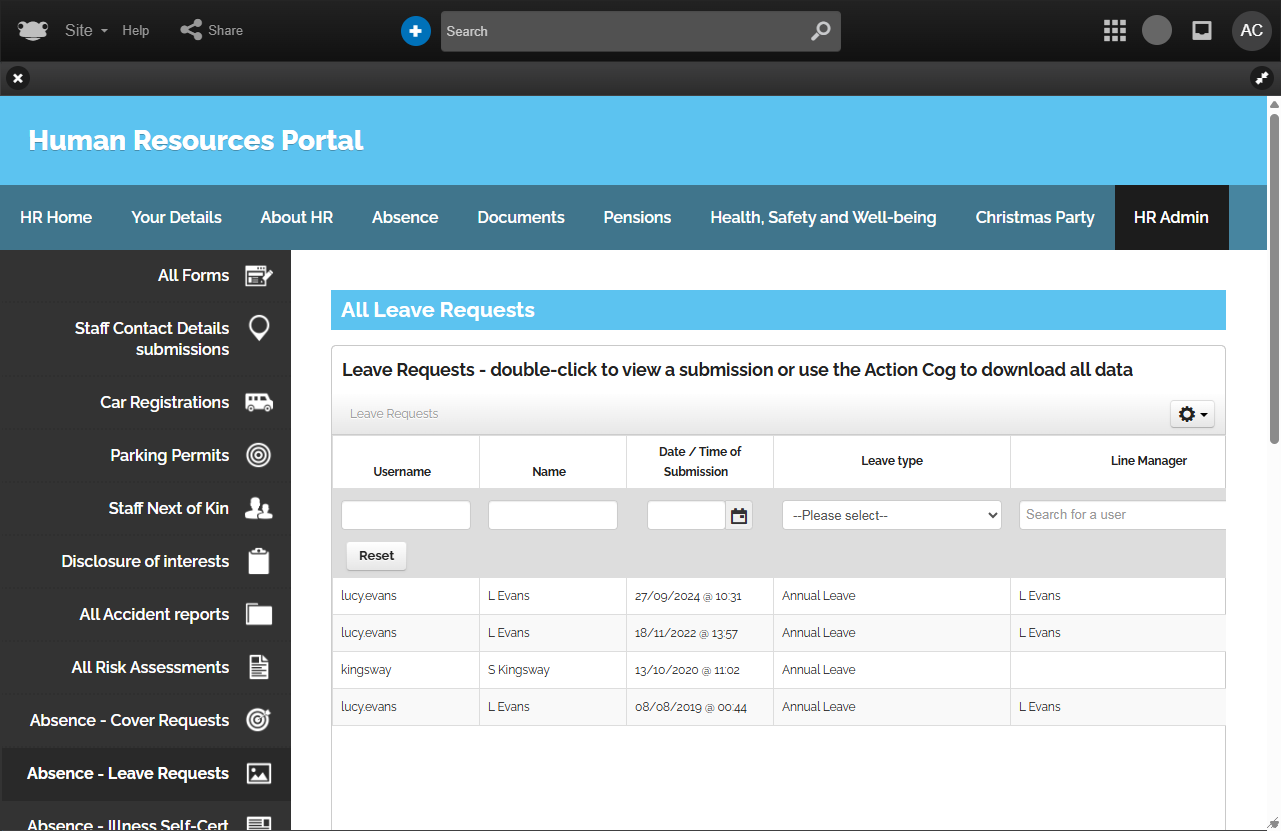Expand the Site menu dropdown
Screen dimensions: 1281x831
[x=86, y=31]
